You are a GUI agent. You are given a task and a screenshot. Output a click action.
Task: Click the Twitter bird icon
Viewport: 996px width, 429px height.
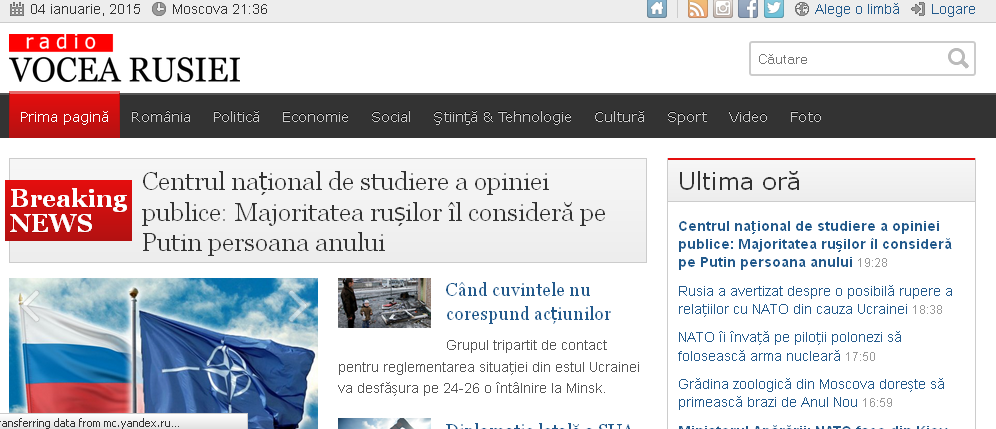773,10
